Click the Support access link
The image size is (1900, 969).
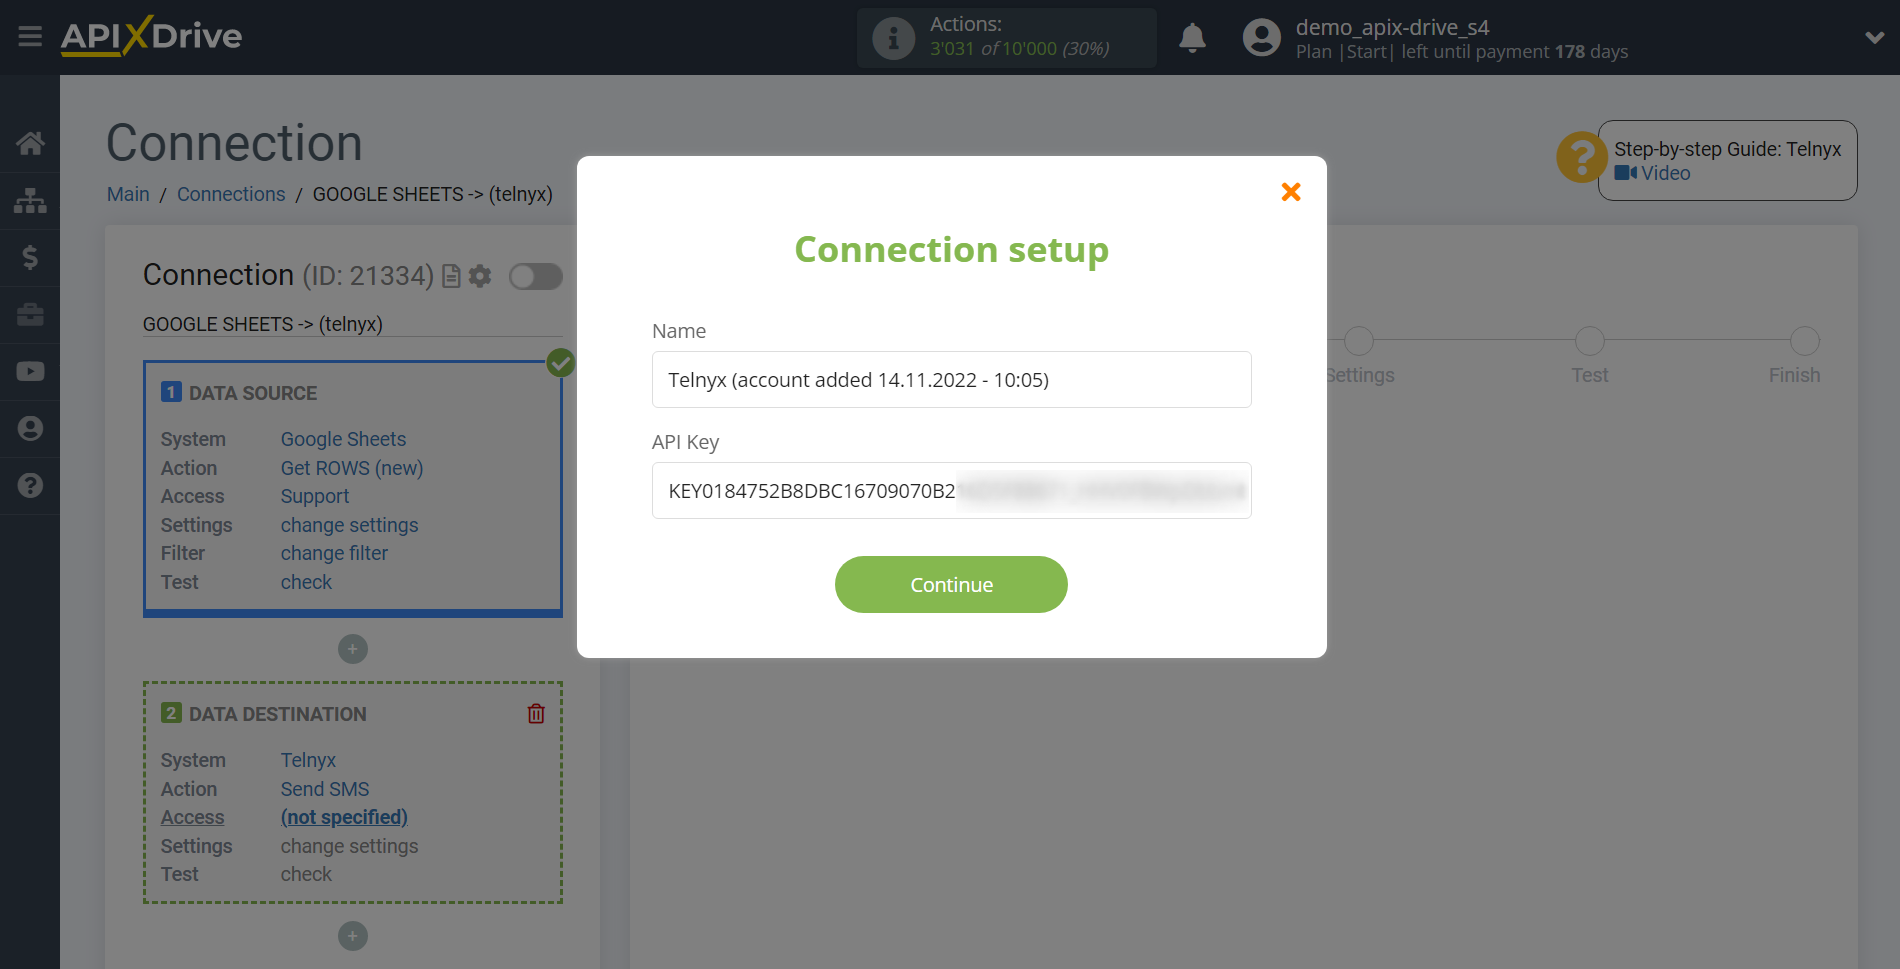click(315, 496)
